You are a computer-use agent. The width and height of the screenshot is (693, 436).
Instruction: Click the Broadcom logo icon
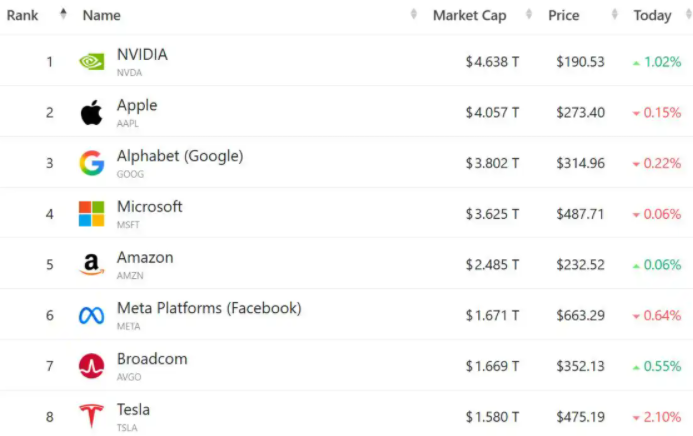pyautogui.click(x=91, y=366)
